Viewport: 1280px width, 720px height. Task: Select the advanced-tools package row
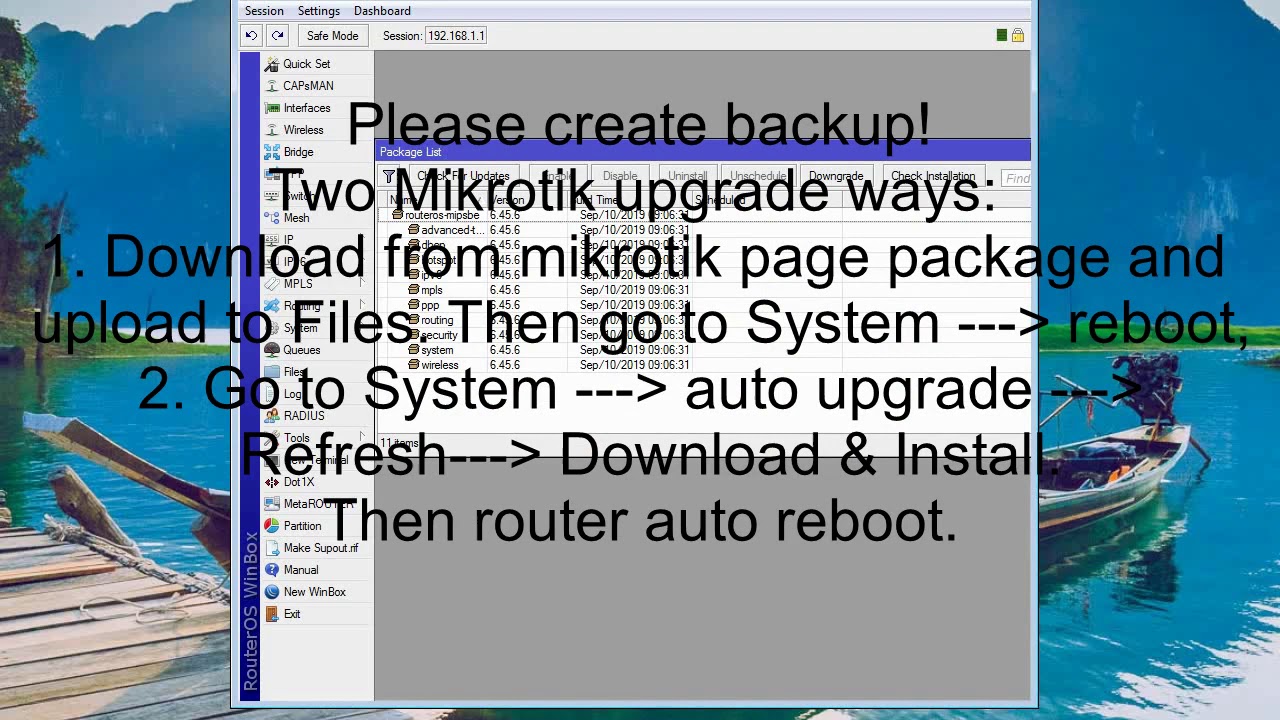pos(703,230)
